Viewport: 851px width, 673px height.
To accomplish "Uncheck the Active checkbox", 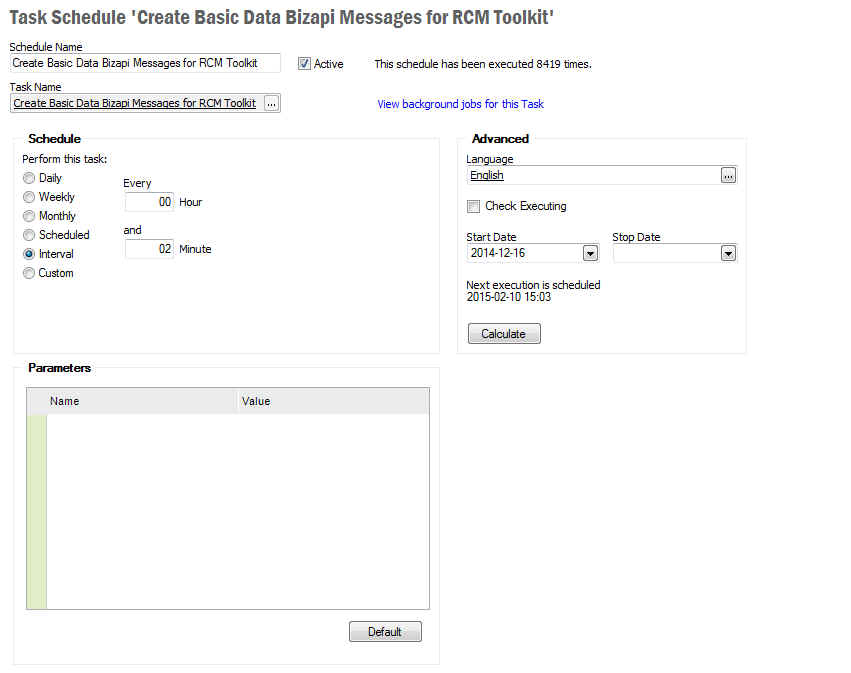I will pos(305,63).
